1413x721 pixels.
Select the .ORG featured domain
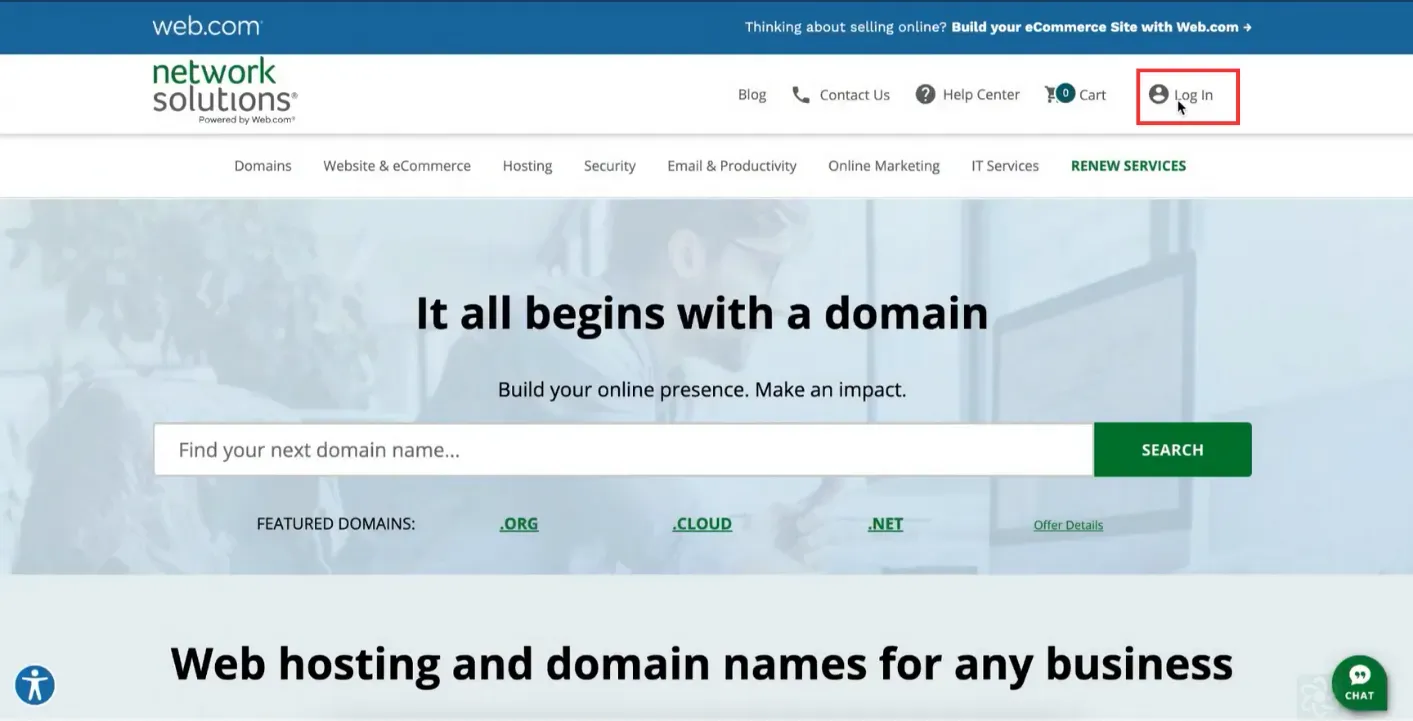click(519, 524)
